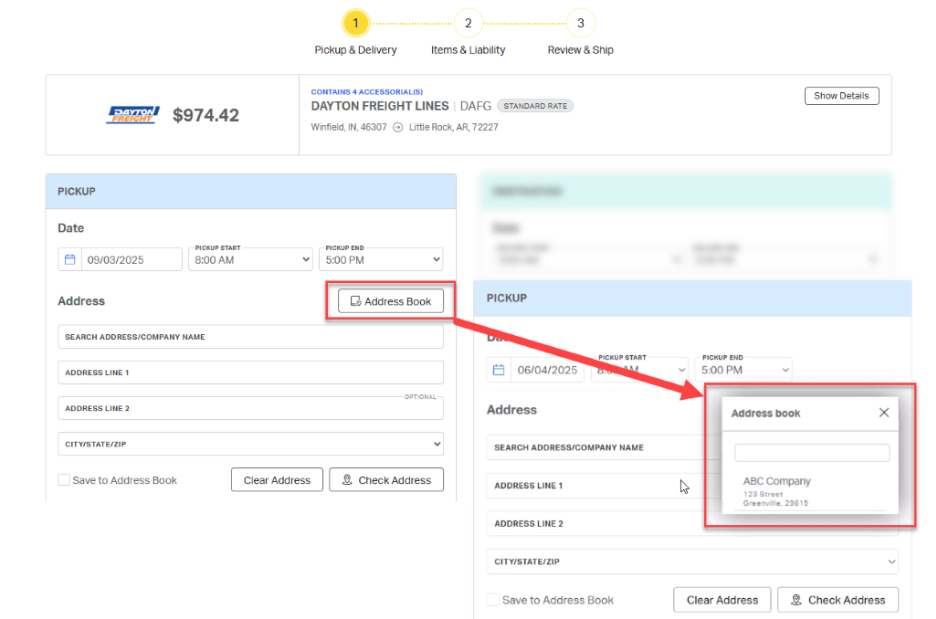The width and height of the screenshot is (936, 619).
Task: Click Search Address/Company Name field in left panel
Action: [251, 337]
